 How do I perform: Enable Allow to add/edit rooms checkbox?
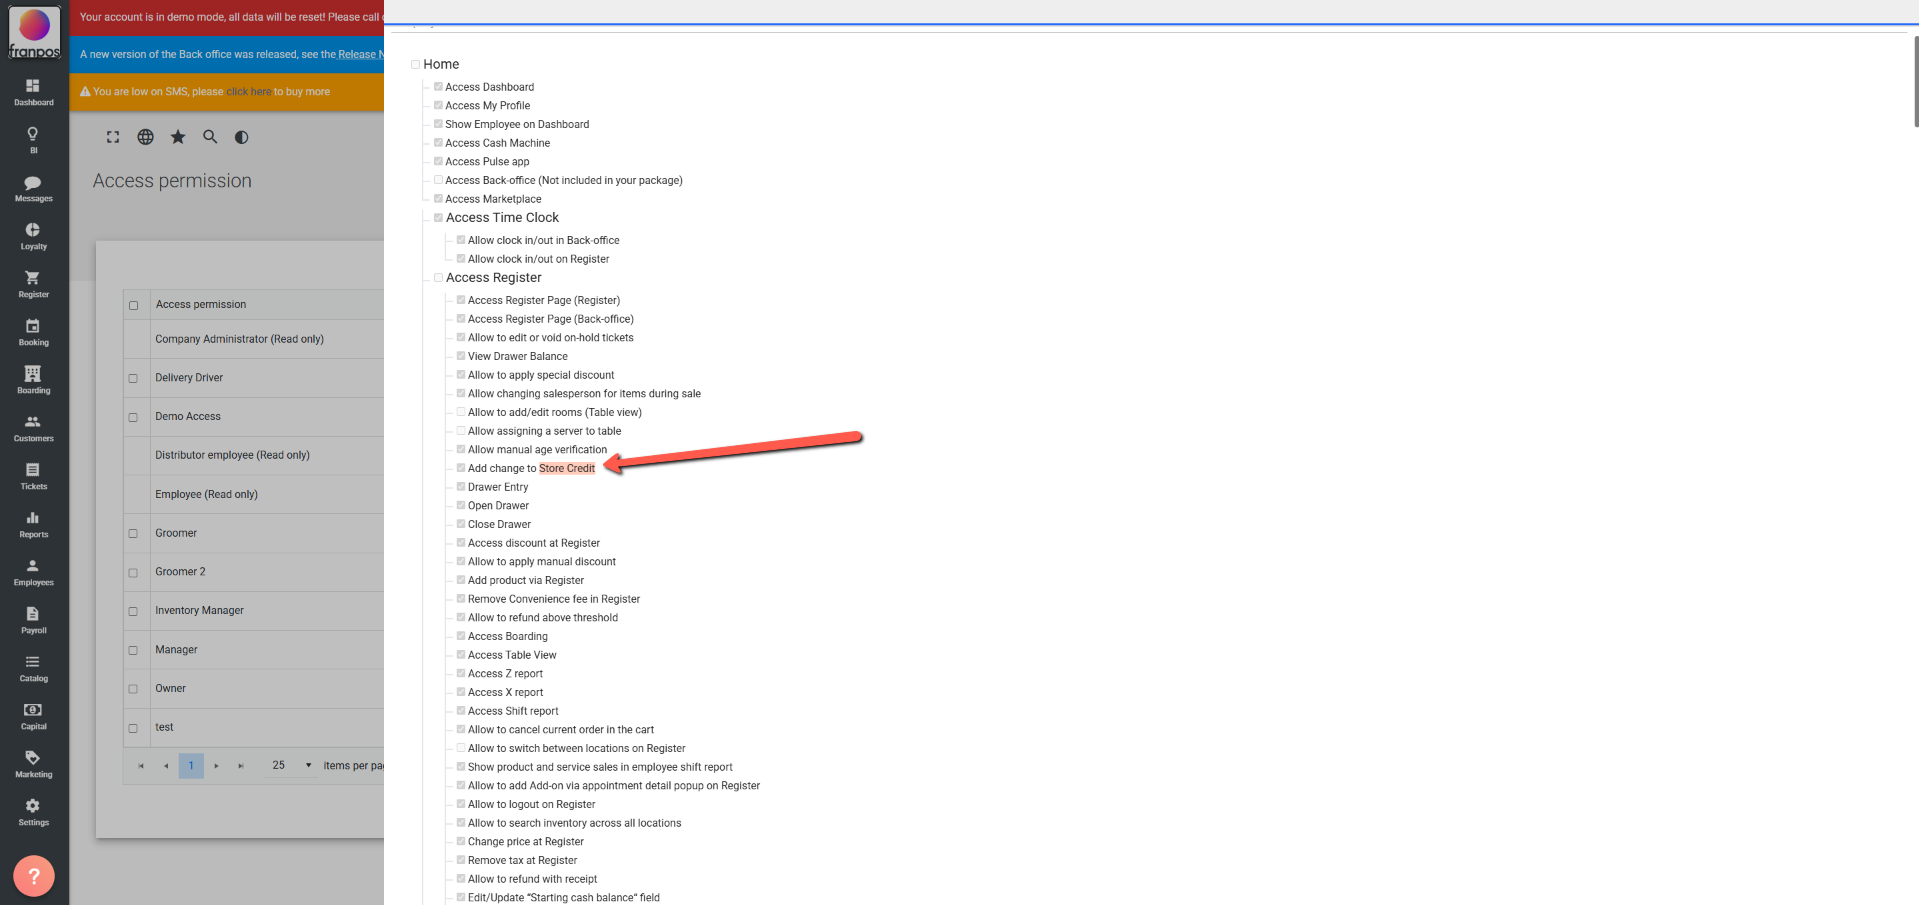coord(461,412)
